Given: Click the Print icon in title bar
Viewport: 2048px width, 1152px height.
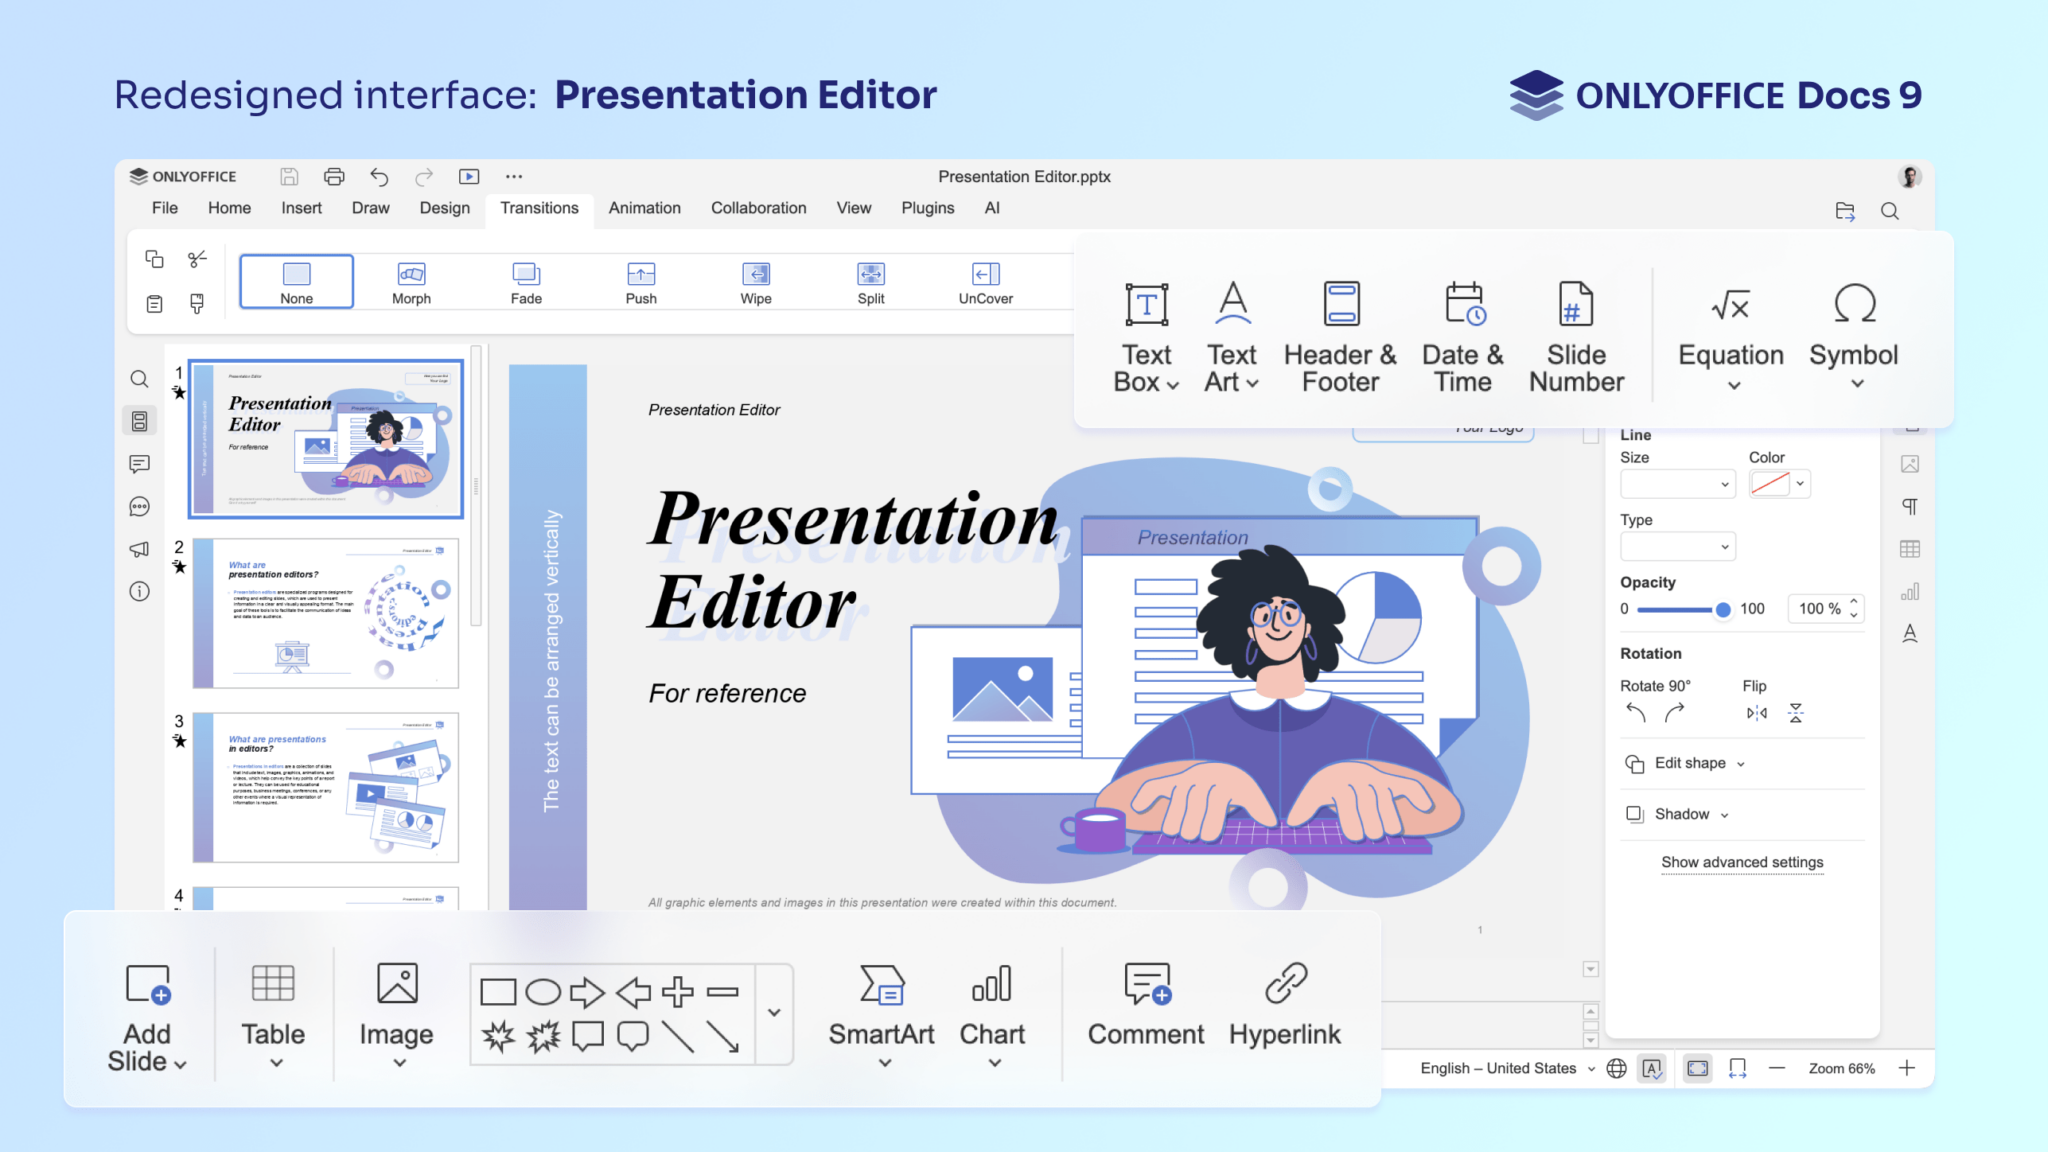Looking at the screenshot, I should point(334,177).
